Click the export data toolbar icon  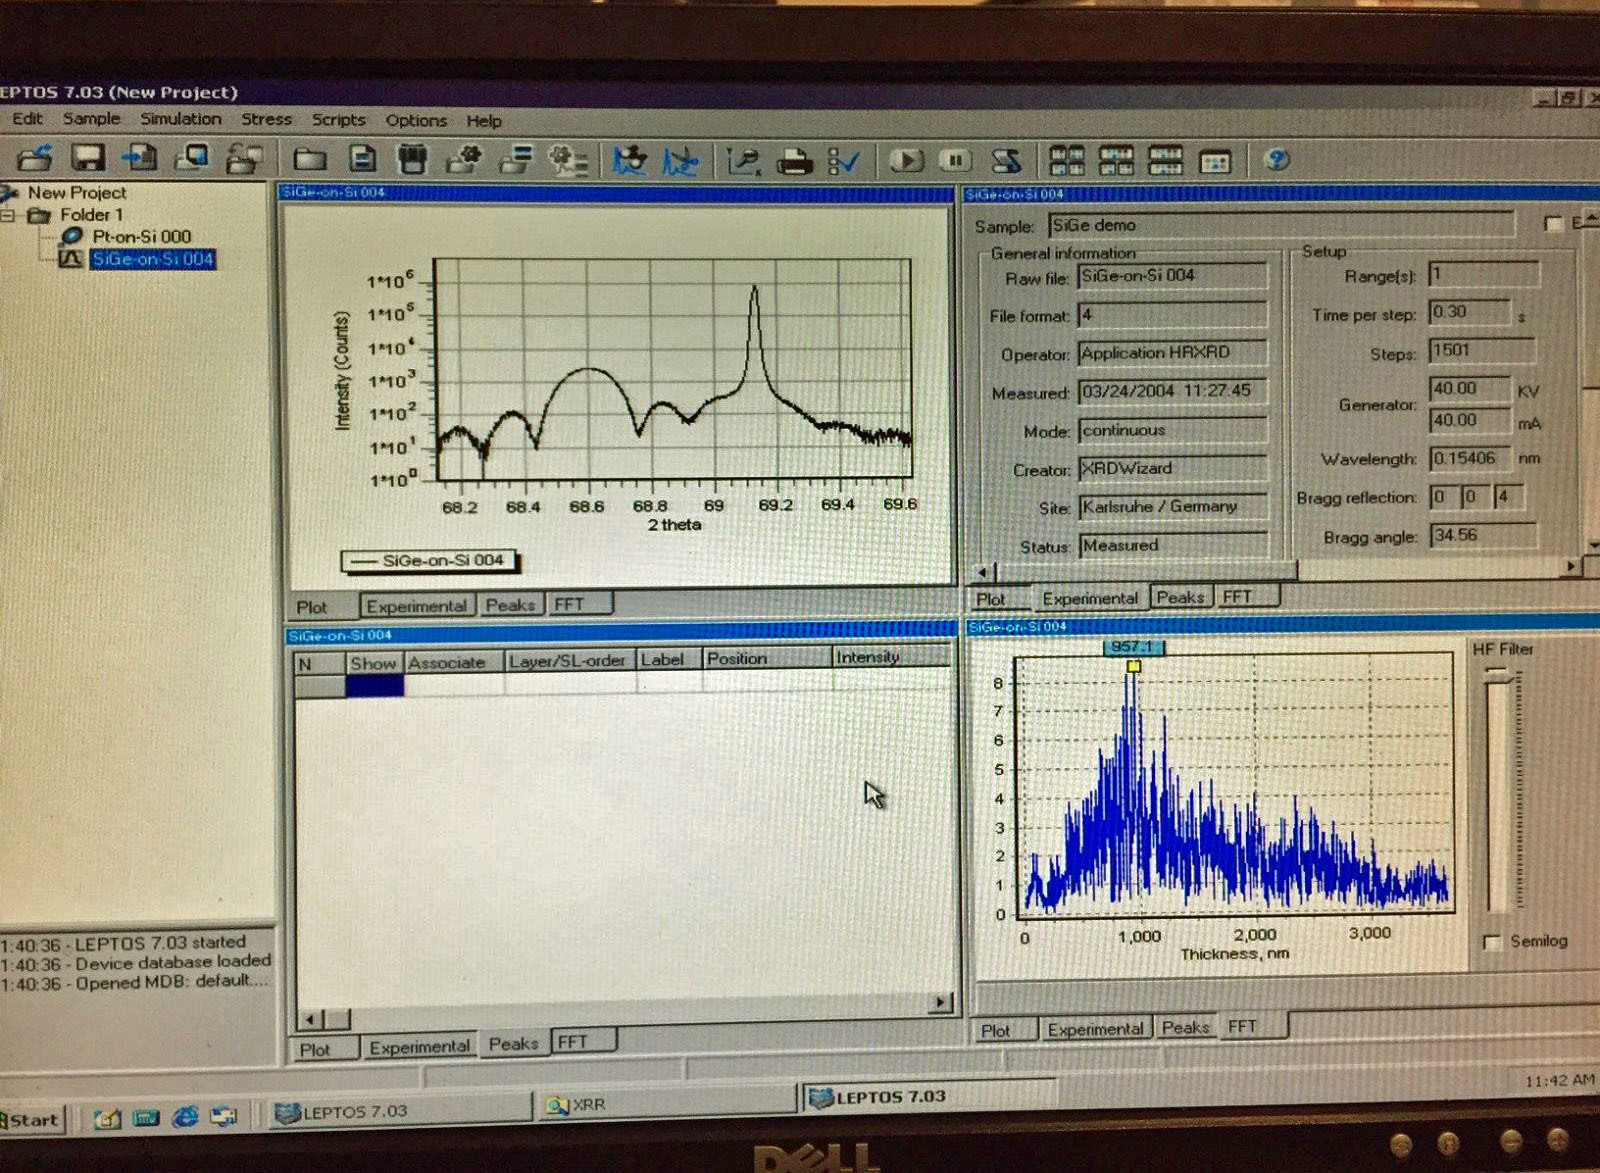(x=192, y=157)
